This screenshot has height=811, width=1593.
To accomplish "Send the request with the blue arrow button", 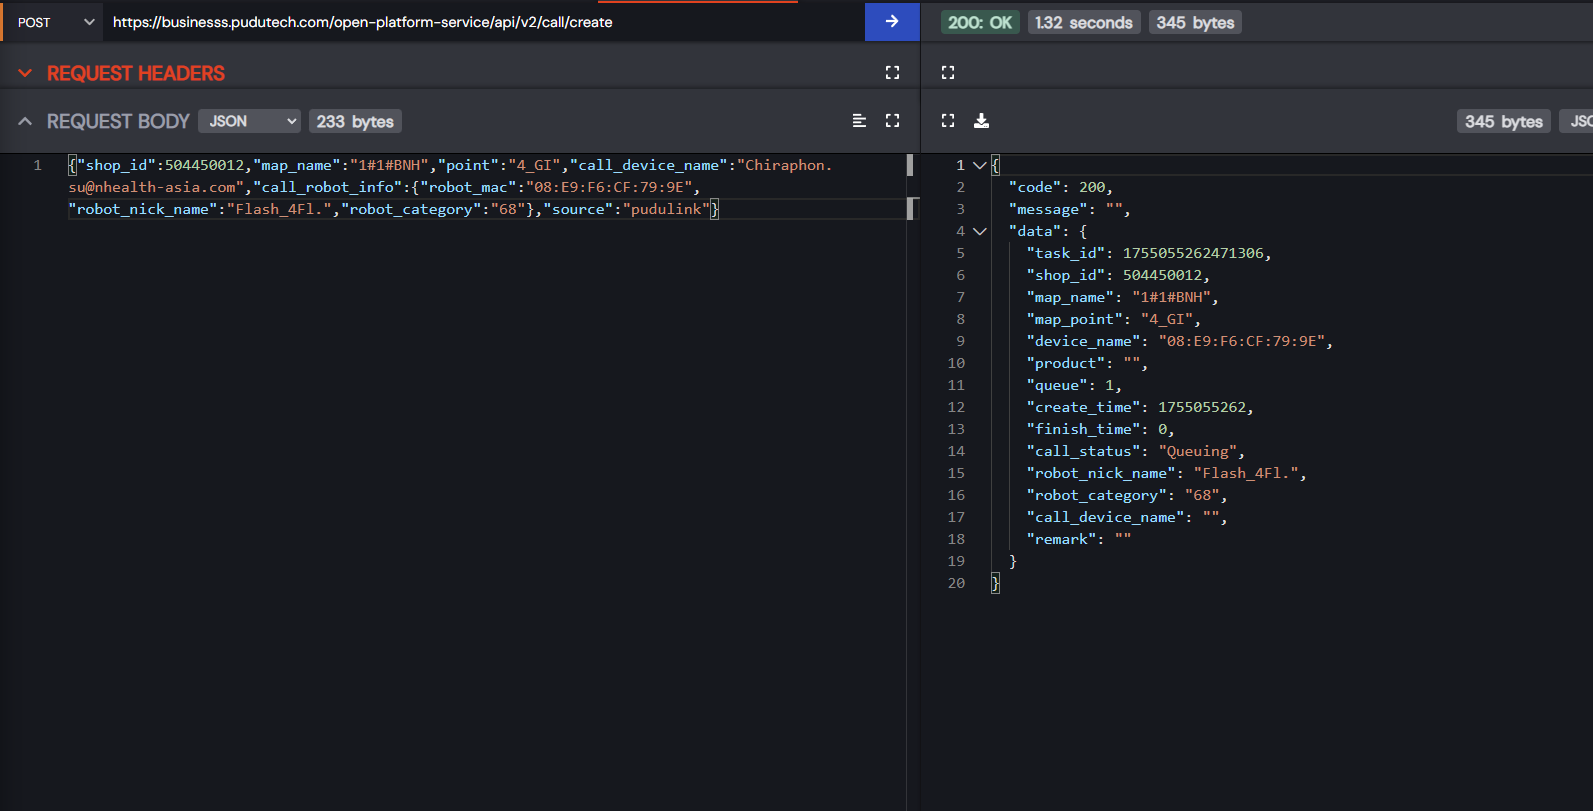I will [x=892, y=22].
